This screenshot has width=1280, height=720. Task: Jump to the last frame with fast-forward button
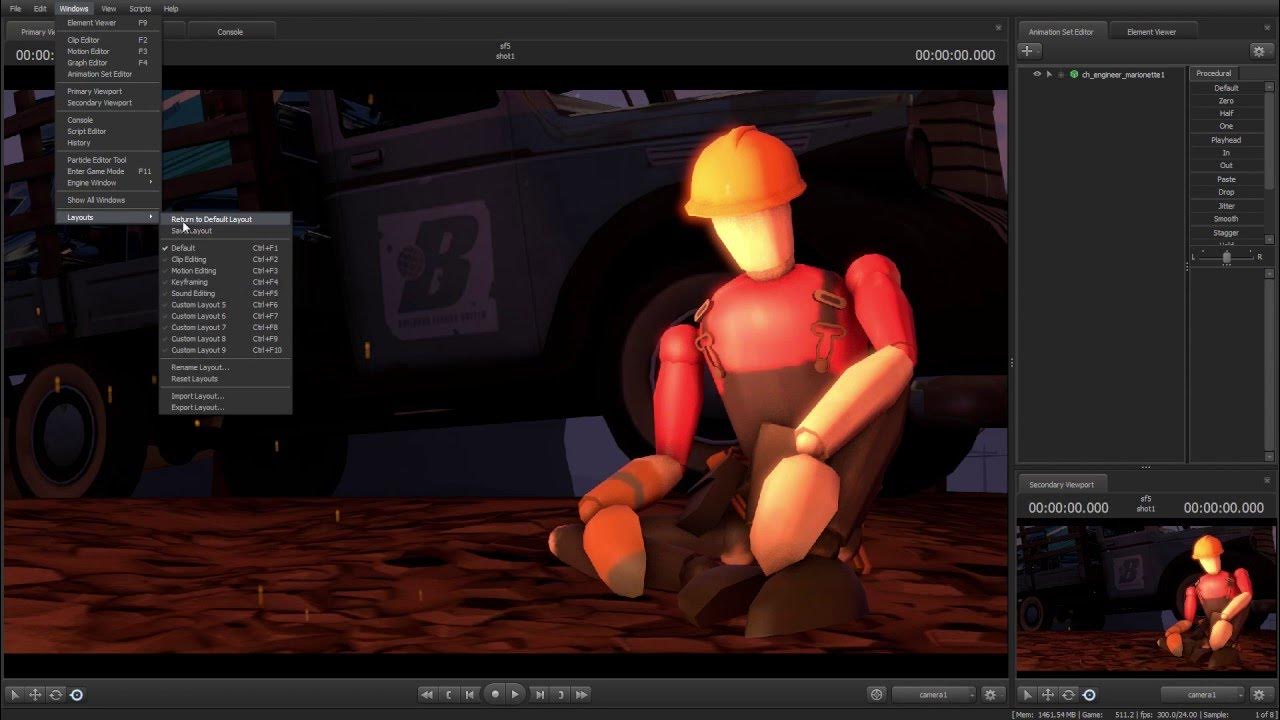(582, 694)
